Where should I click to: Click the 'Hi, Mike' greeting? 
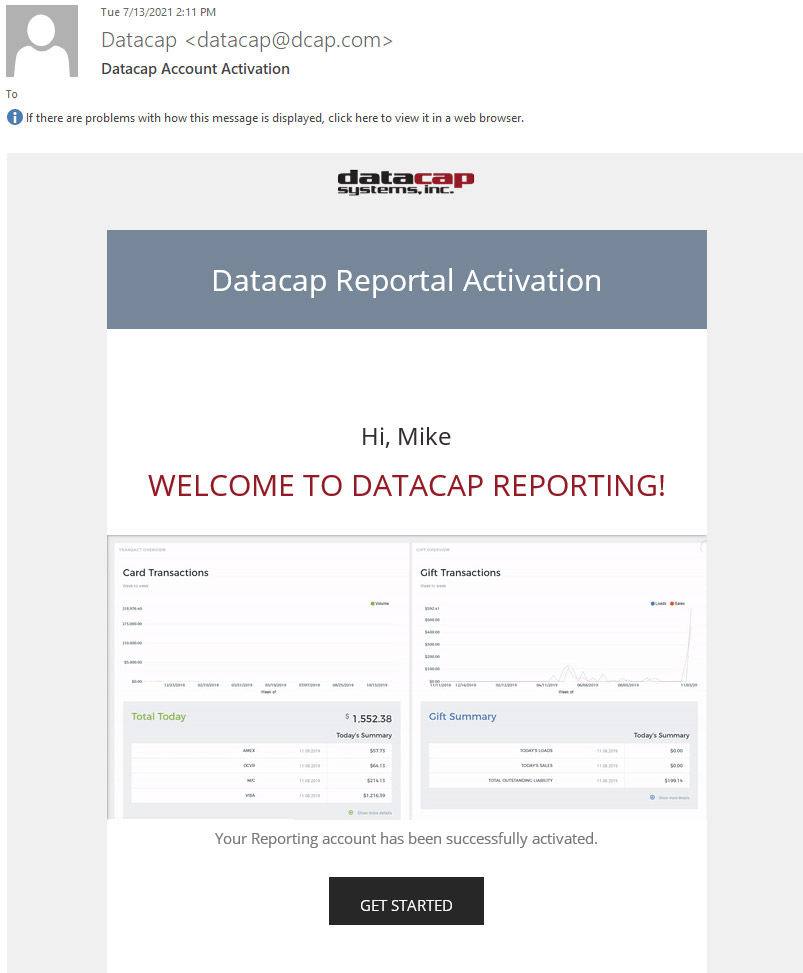pyautogui.click(x=406, y=437)
